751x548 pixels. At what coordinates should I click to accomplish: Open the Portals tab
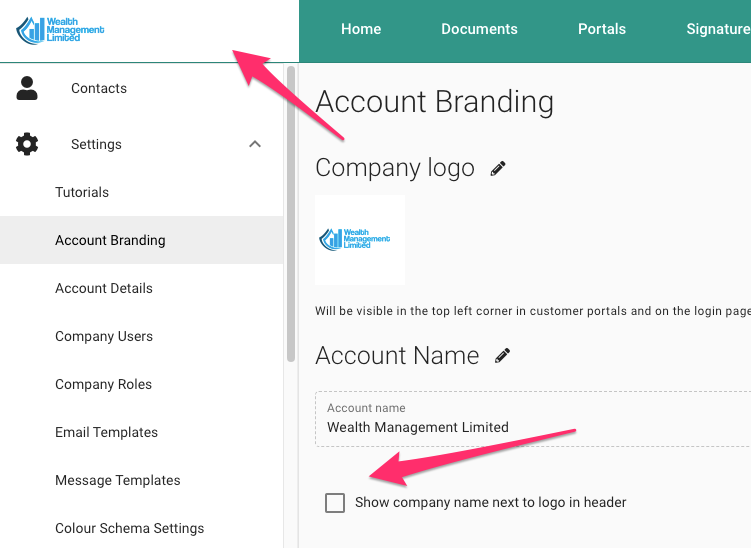tap(602, 29)
